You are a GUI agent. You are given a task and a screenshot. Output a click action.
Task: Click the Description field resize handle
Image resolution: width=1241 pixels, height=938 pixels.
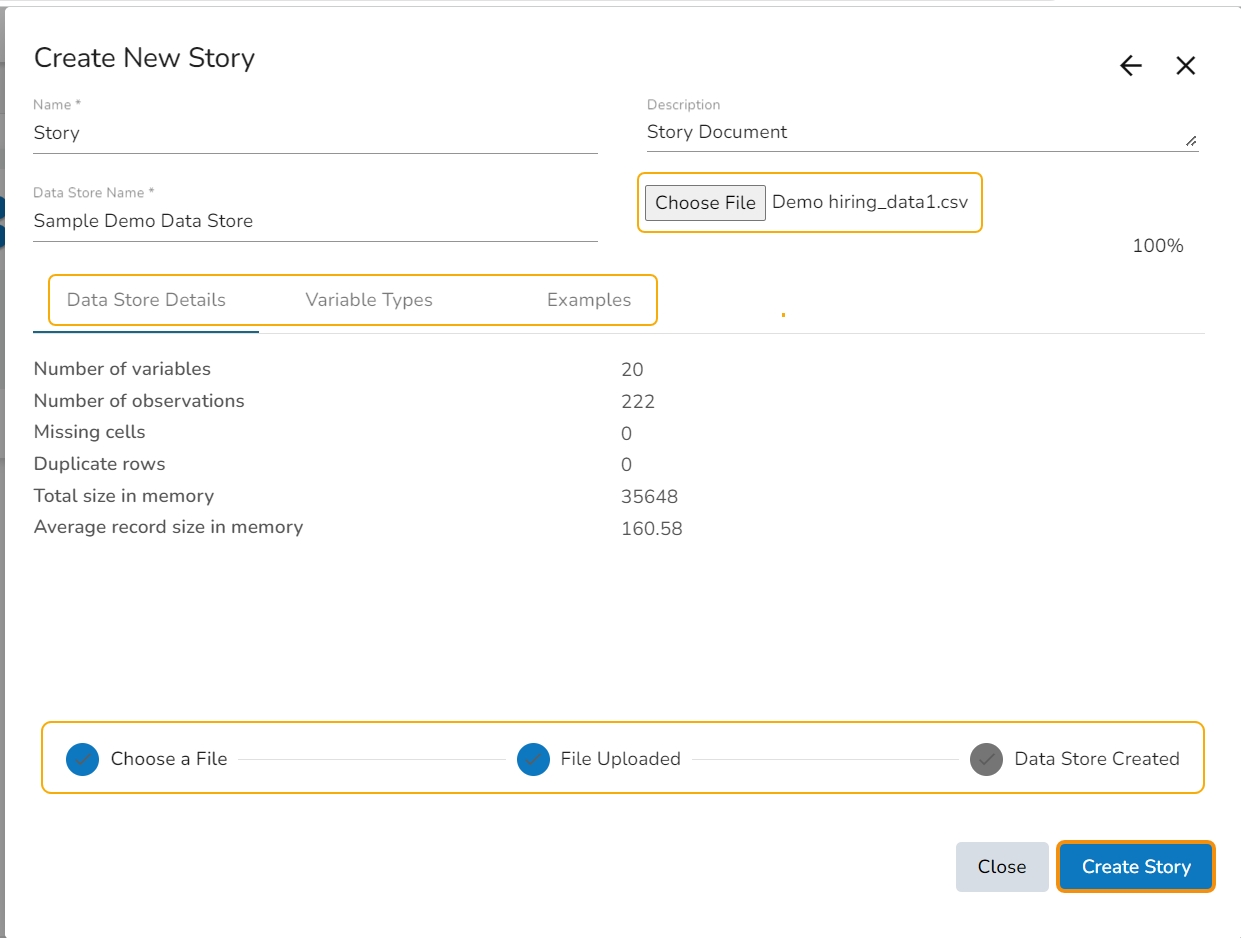coord(1190,142)
